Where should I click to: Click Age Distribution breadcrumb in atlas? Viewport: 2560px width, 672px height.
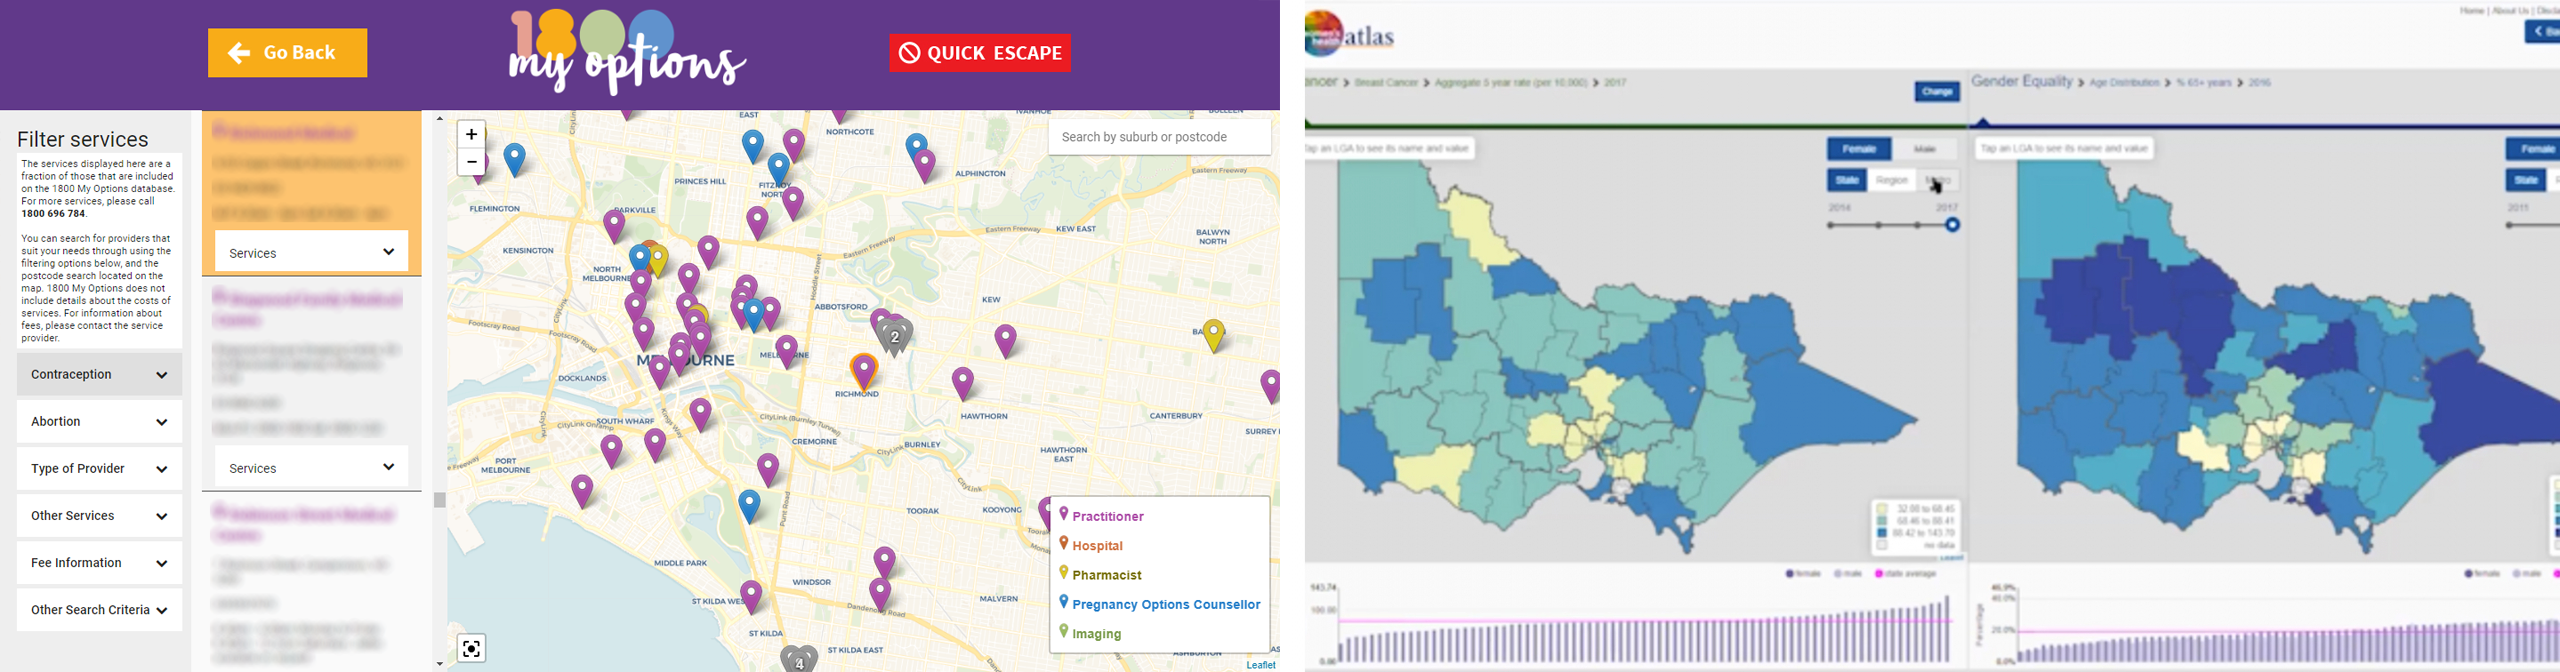pos(2124,83)
